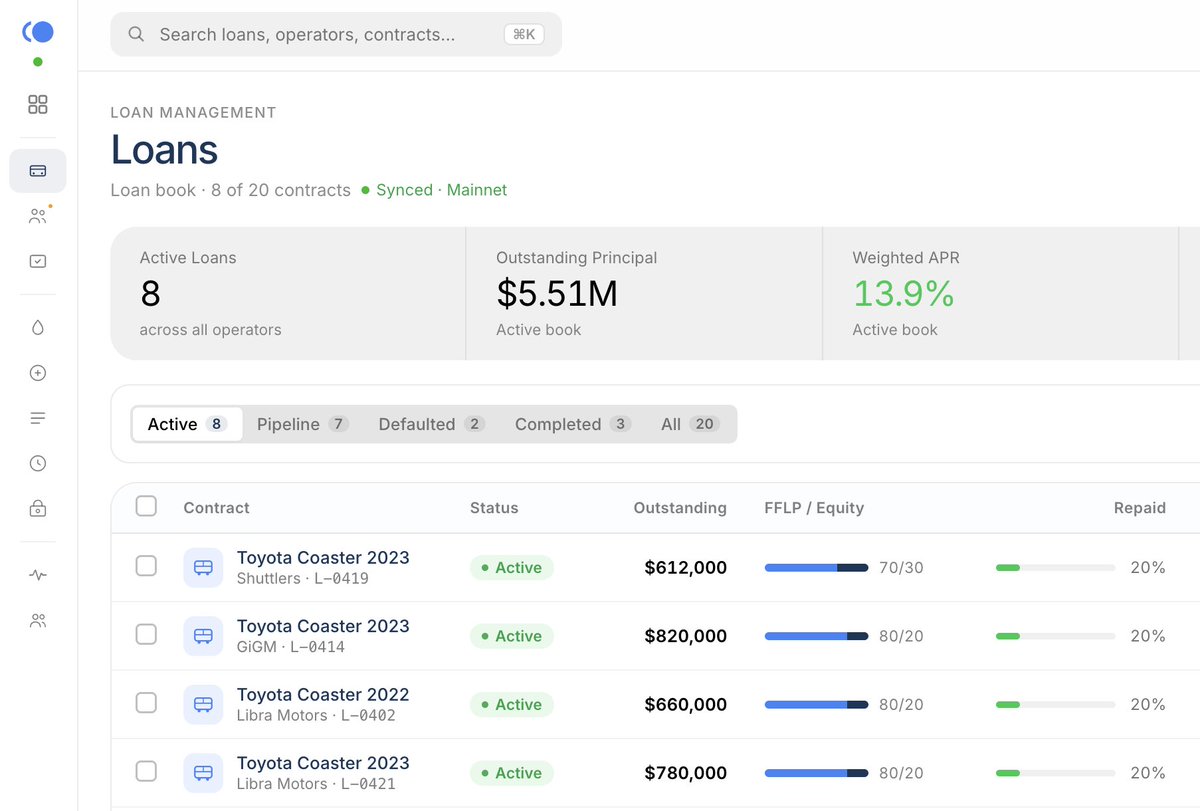Open the people icon with orange notification dot
Screen dimensions: 1200x811
(x=38, y=216)
